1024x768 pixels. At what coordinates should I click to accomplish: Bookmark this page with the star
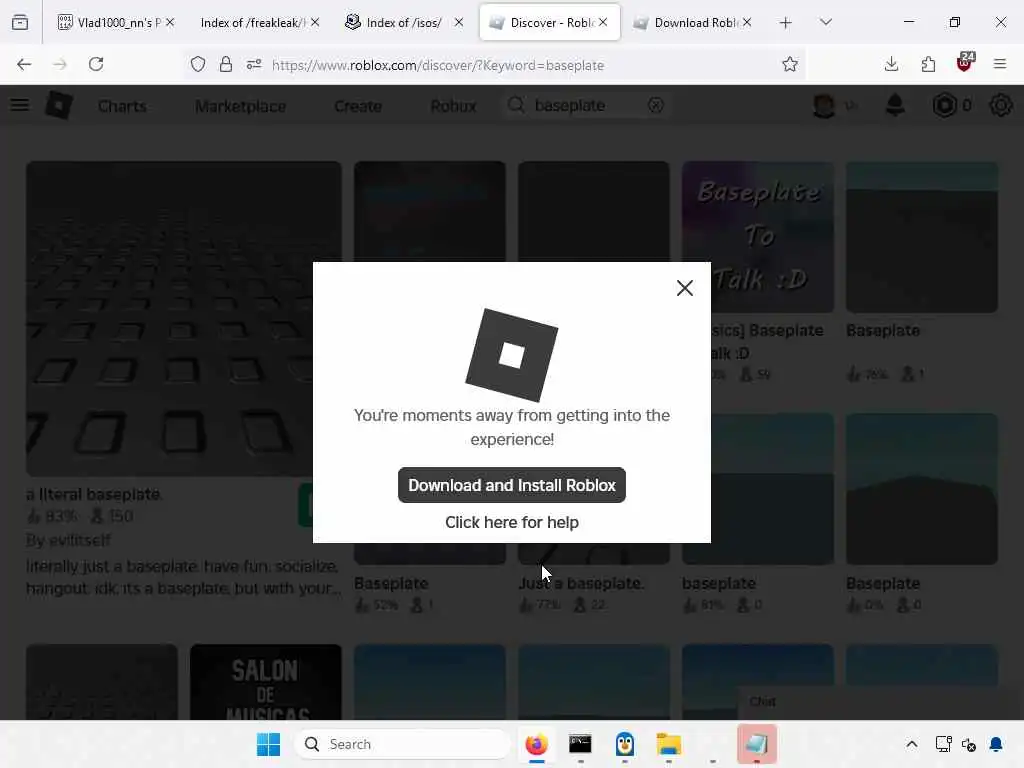coord(790,65)
